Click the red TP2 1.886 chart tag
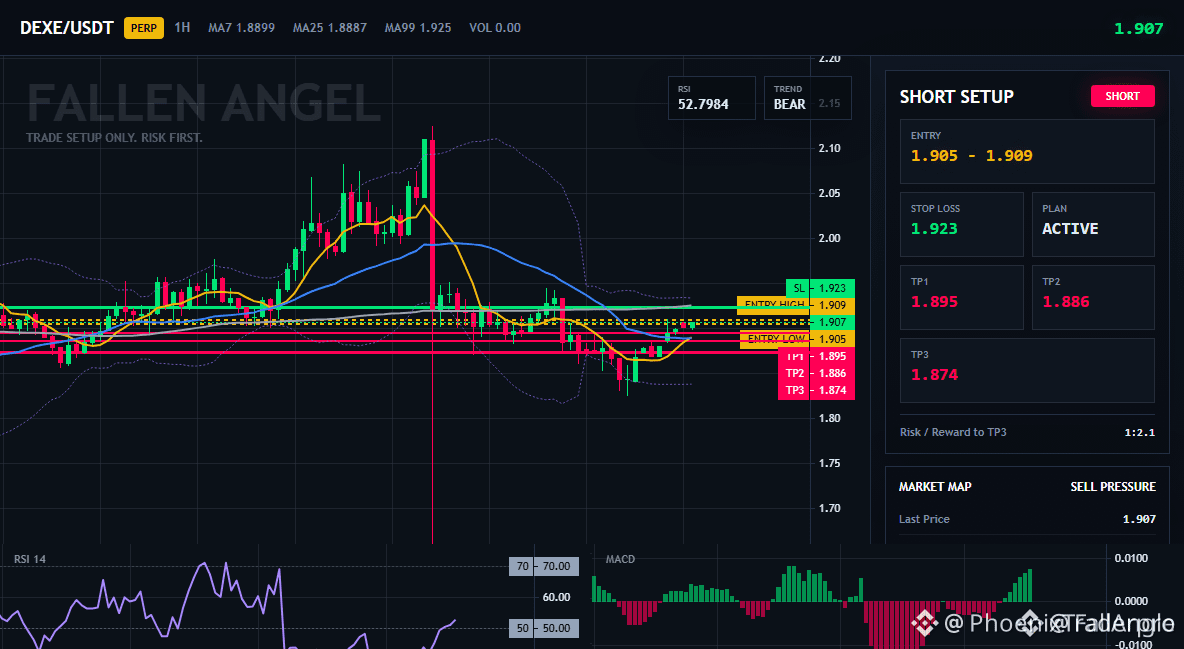 tap(816, 373)
